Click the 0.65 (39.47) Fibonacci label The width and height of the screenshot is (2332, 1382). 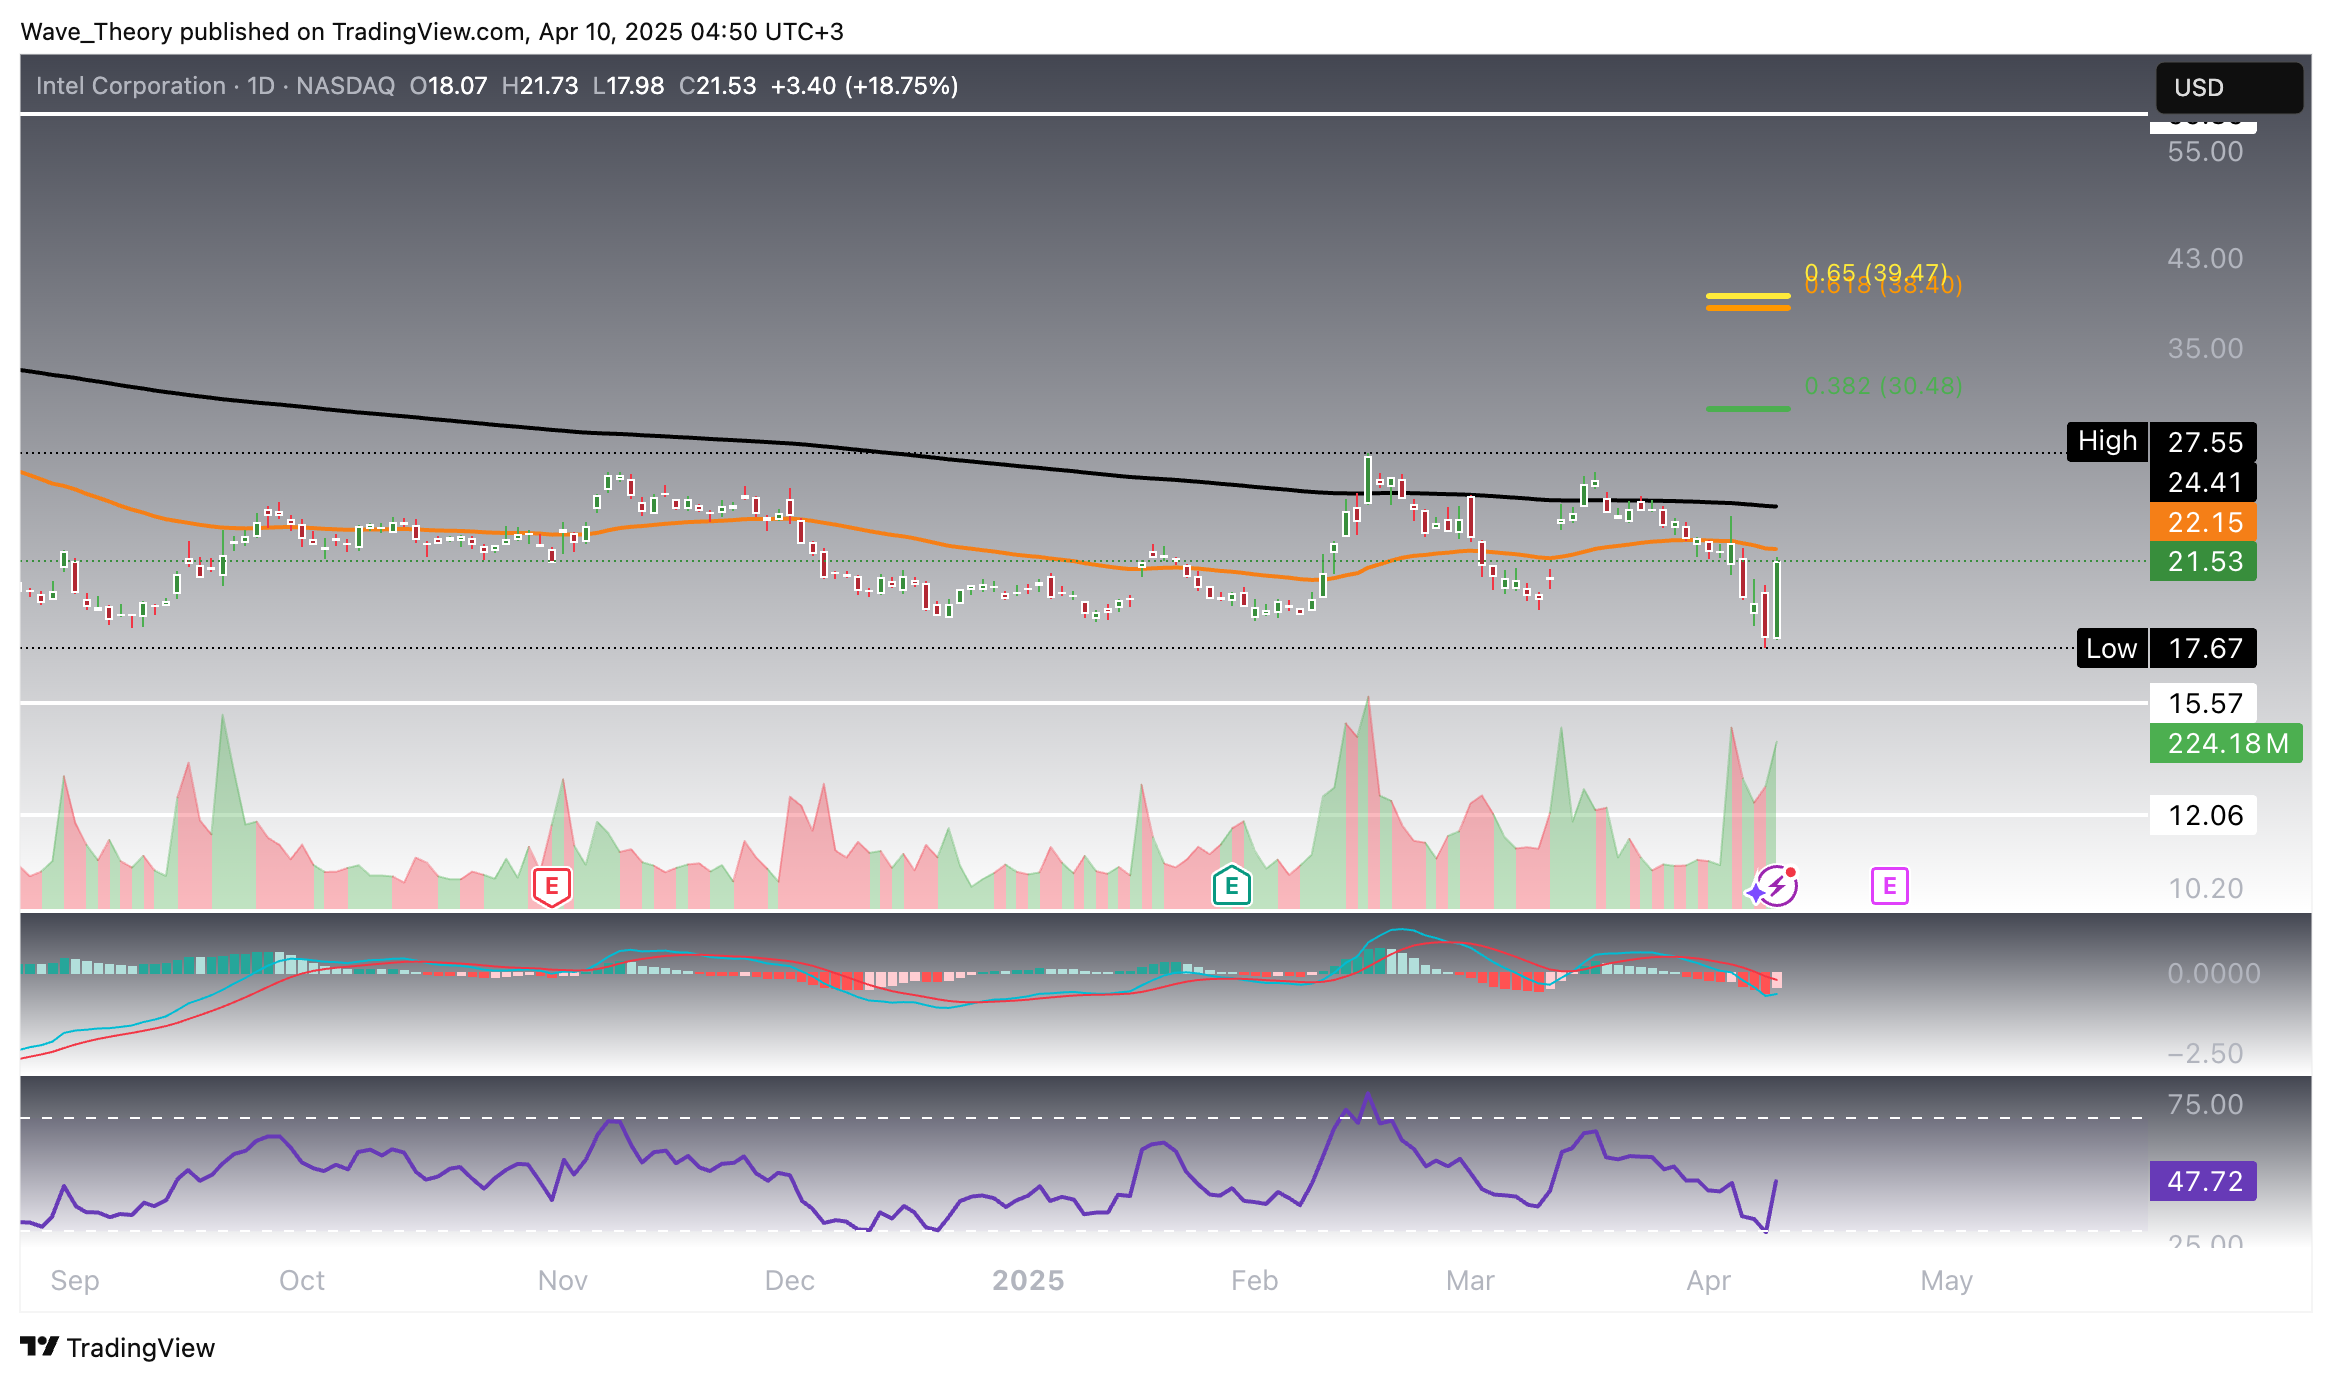click(1876, 271)
